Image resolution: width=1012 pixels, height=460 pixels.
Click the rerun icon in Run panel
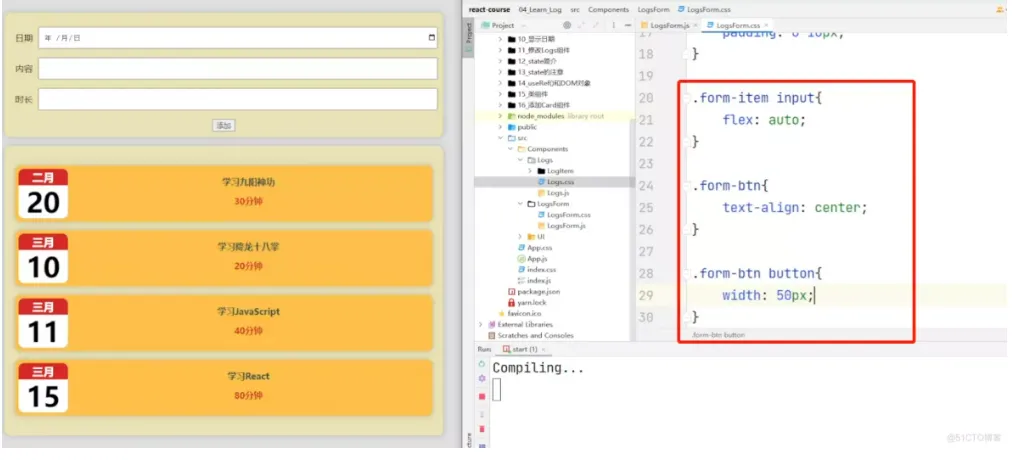coord(481,364)
